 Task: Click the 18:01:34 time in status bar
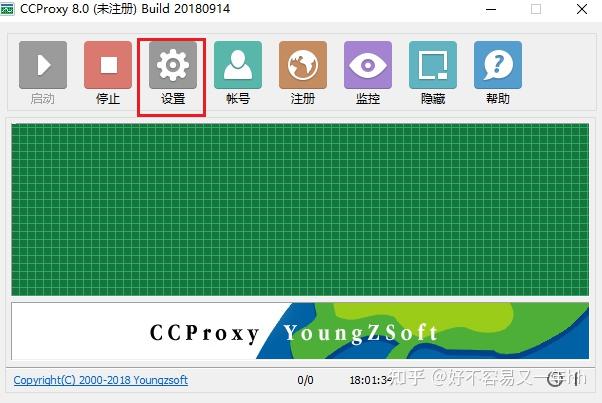point(370,380)
